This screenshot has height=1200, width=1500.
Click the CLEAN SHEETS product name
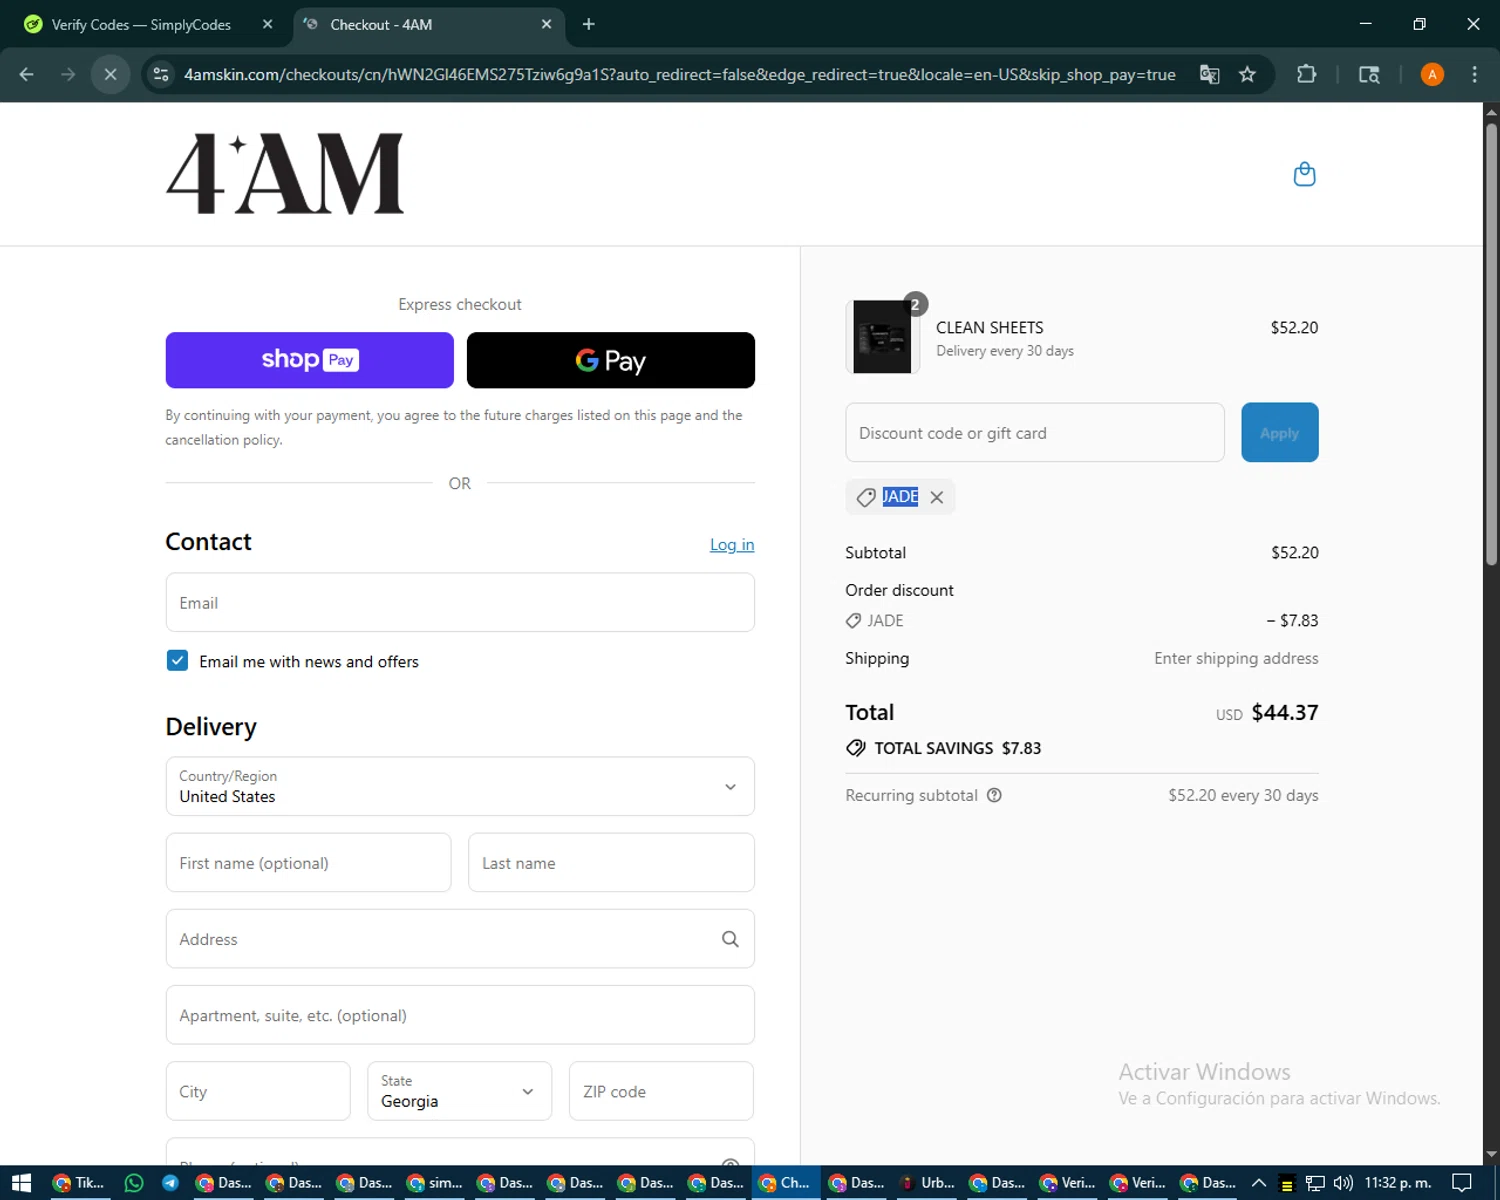coord(989,327)
